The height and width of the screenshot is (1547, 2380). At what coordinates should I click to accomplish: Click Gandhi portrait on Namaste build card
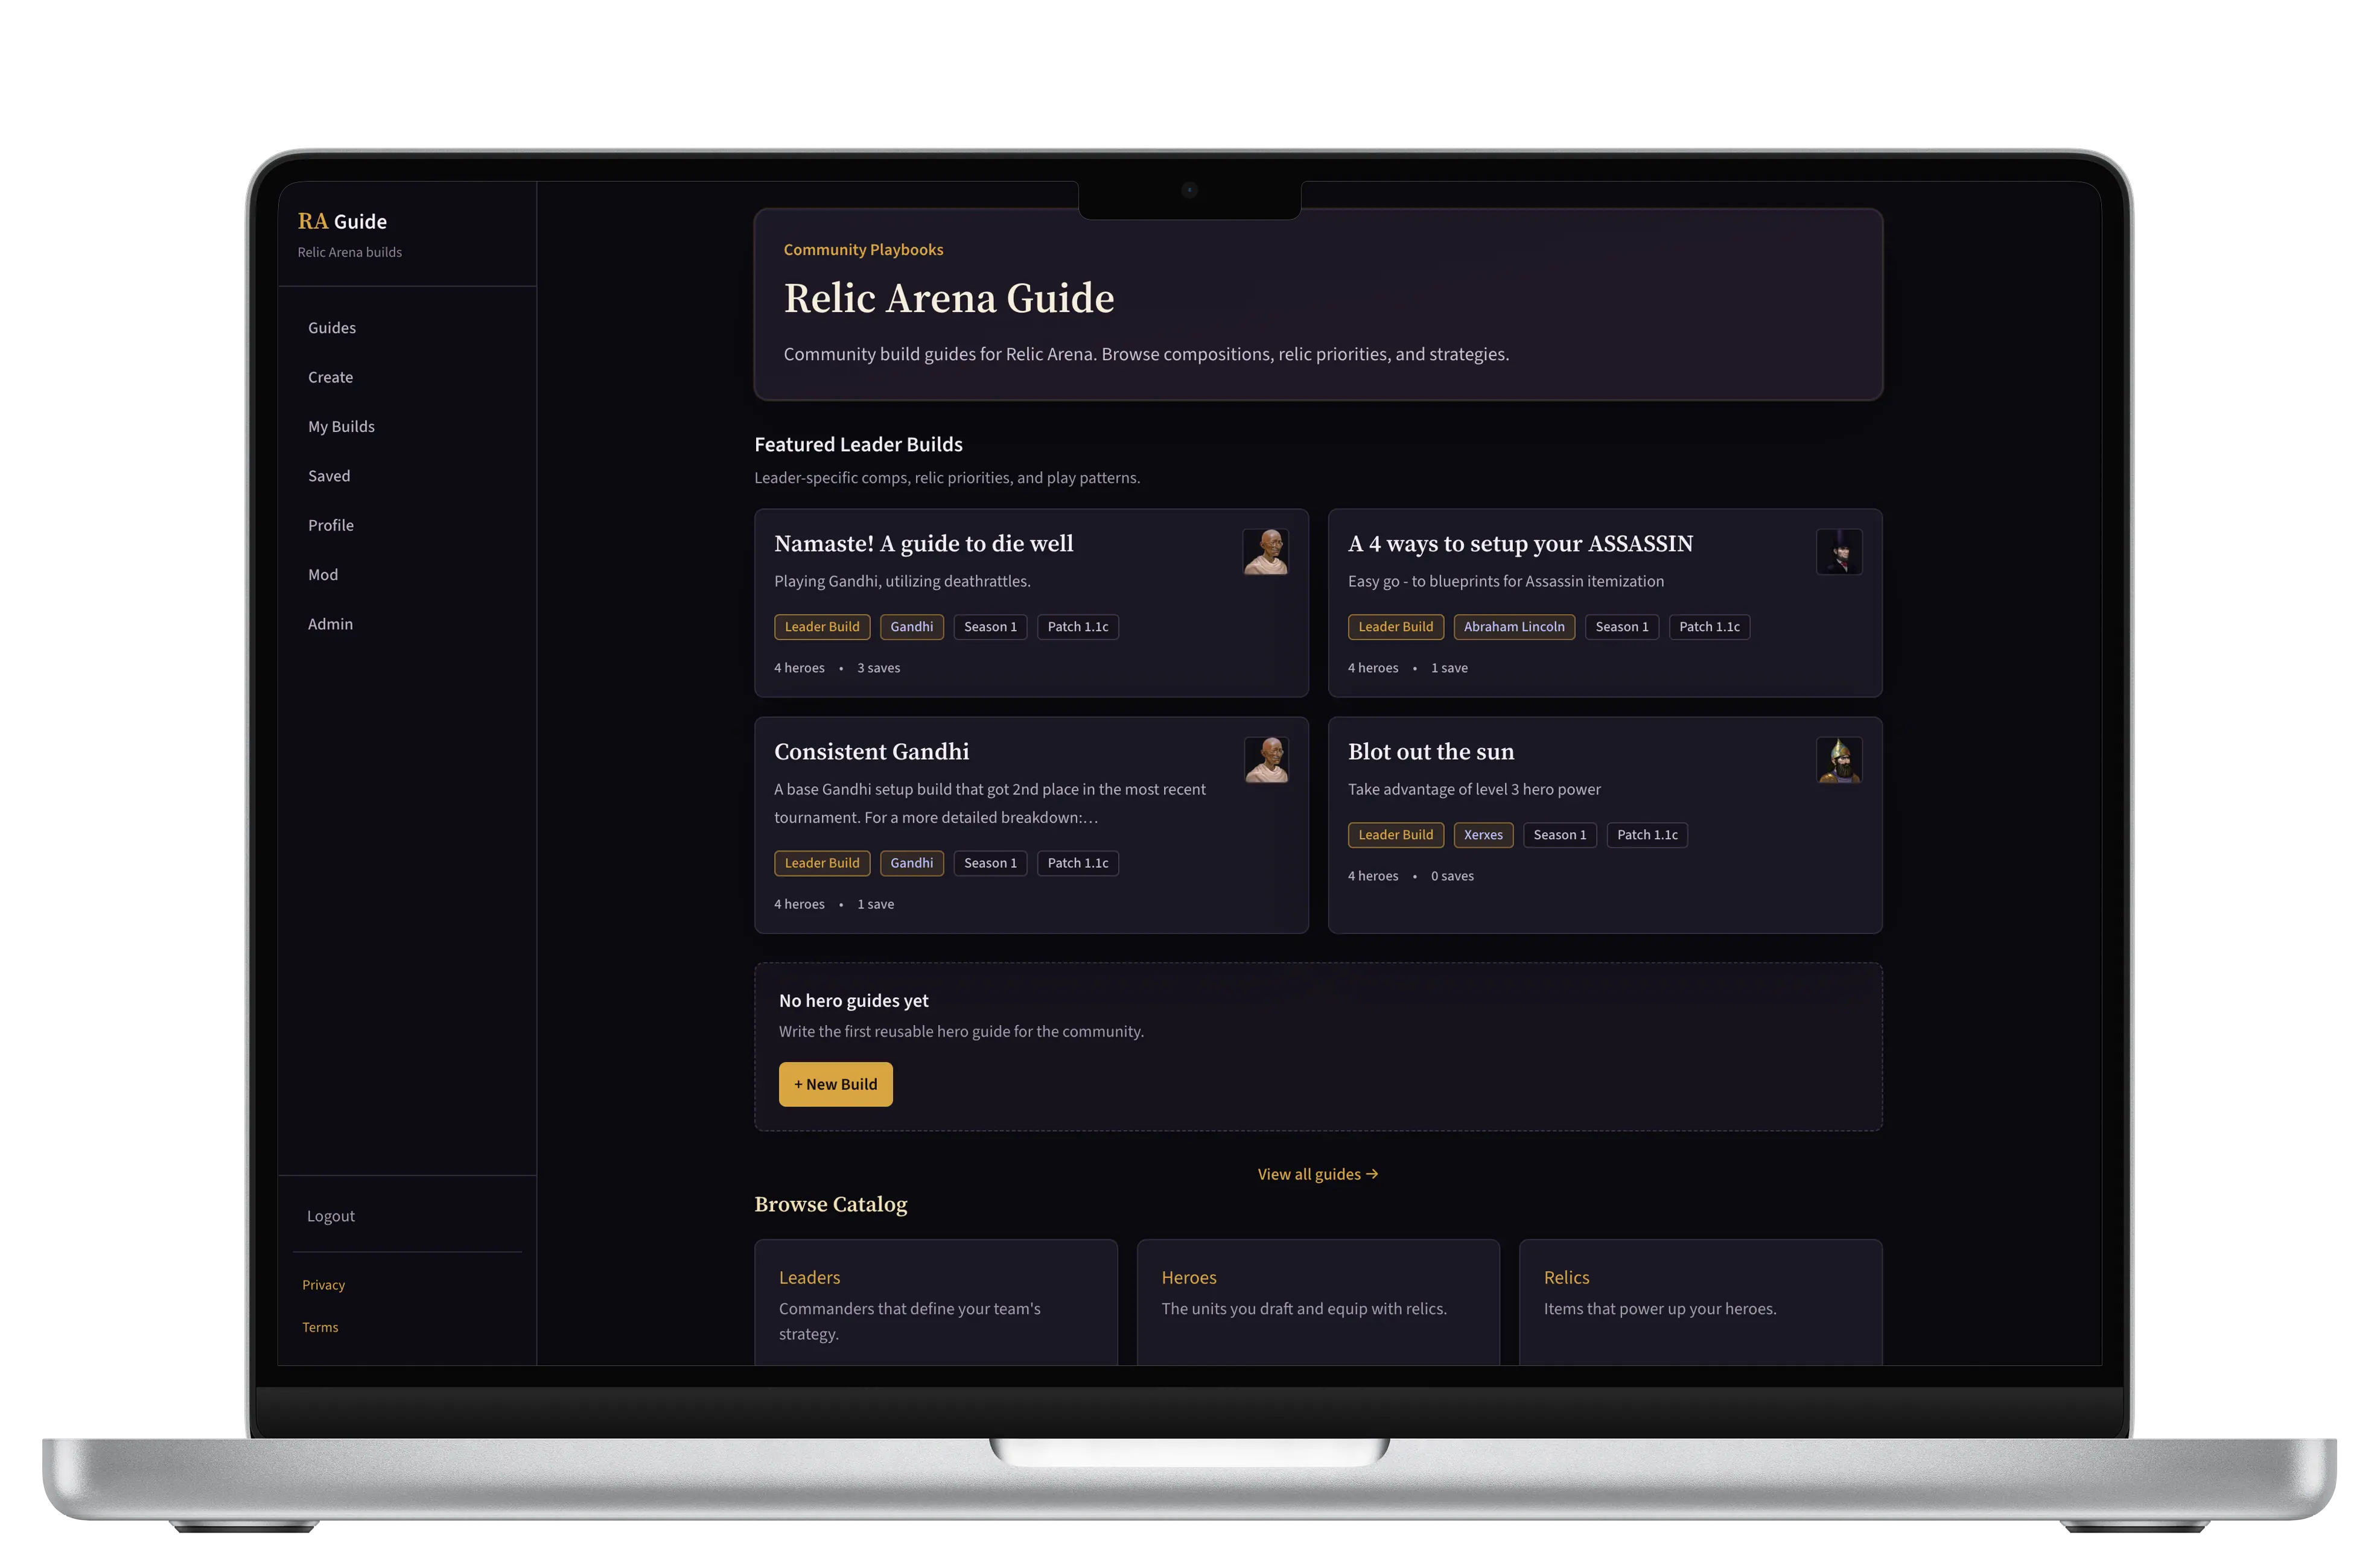point(1265,552)
